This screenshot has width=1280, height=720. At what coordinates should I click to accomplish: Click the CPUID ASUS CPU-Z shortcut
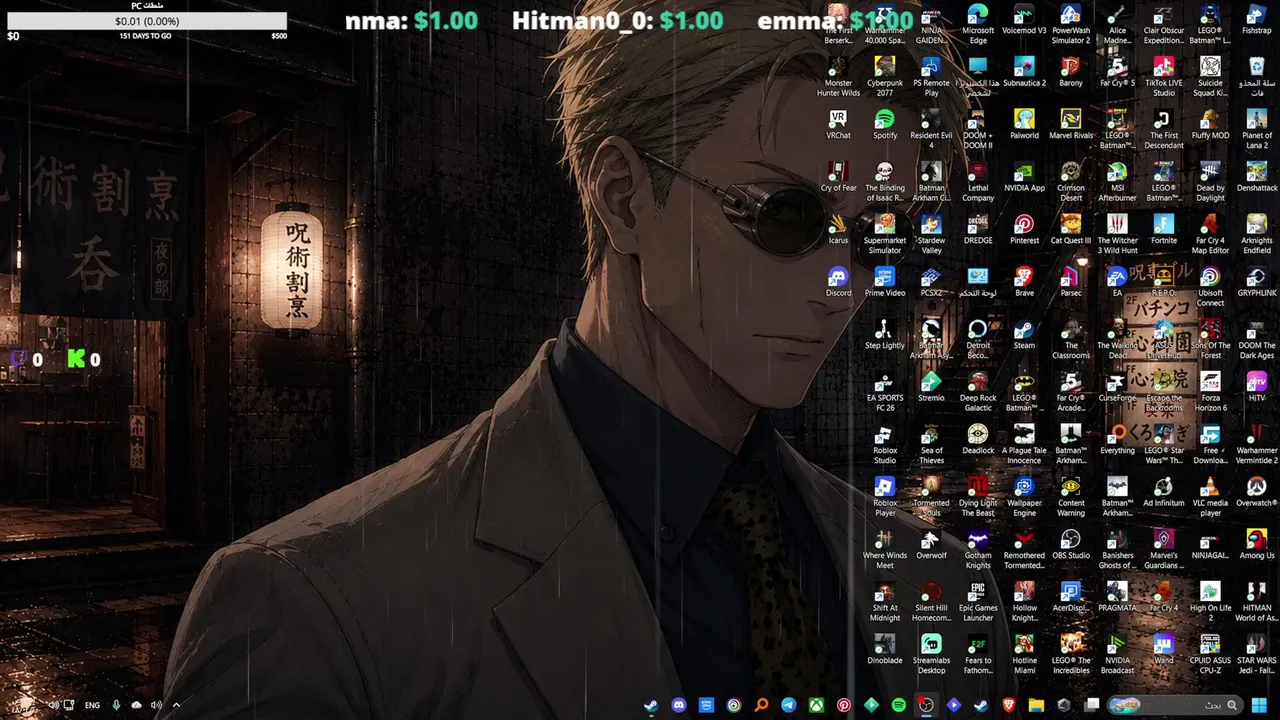coord(1210,654)
